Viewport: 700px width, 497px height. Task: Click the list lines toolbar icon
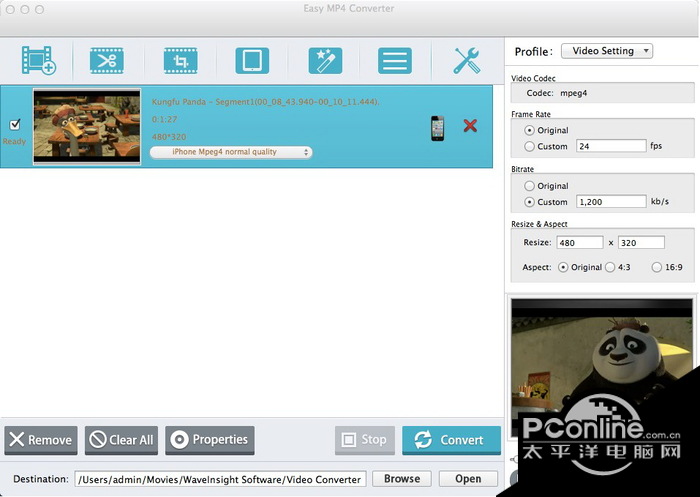tap(395, 60)
